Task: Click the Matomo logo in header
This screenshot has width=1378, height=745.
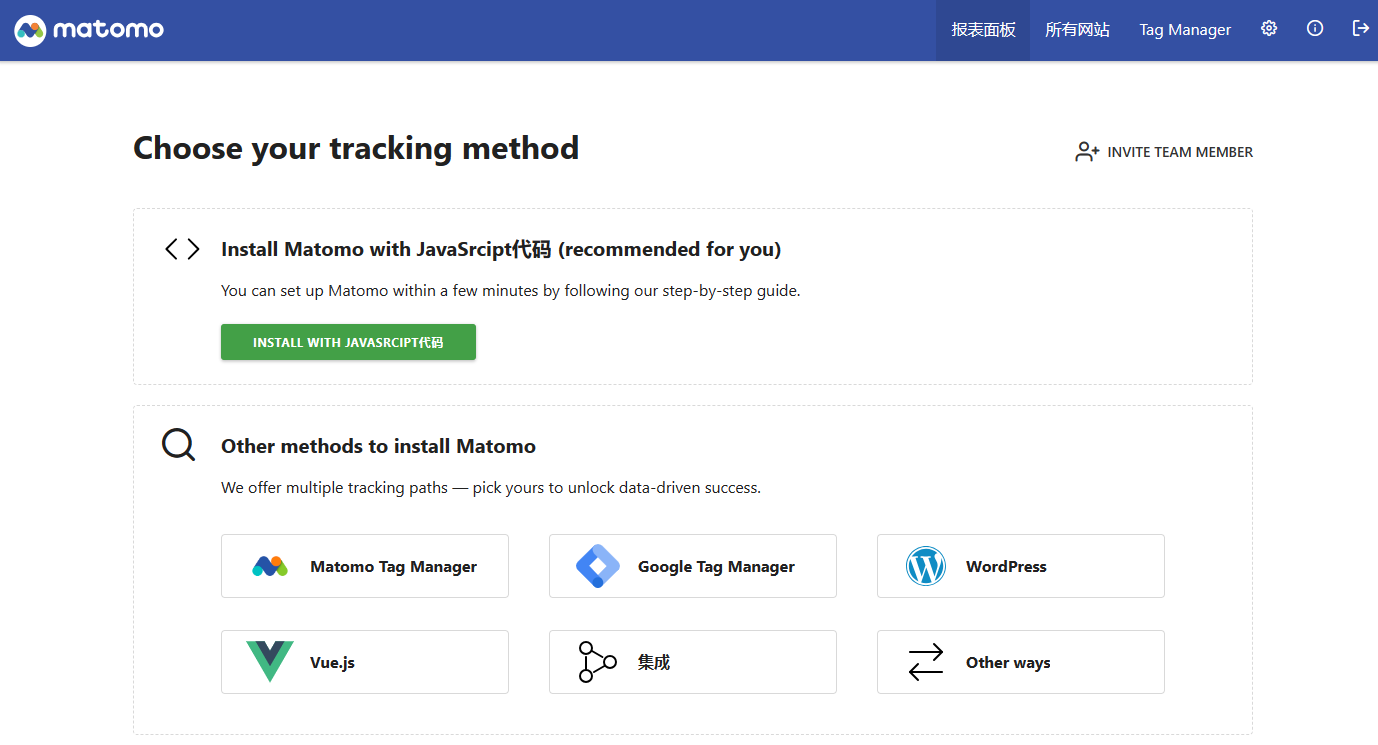Action: pos(89,30)
